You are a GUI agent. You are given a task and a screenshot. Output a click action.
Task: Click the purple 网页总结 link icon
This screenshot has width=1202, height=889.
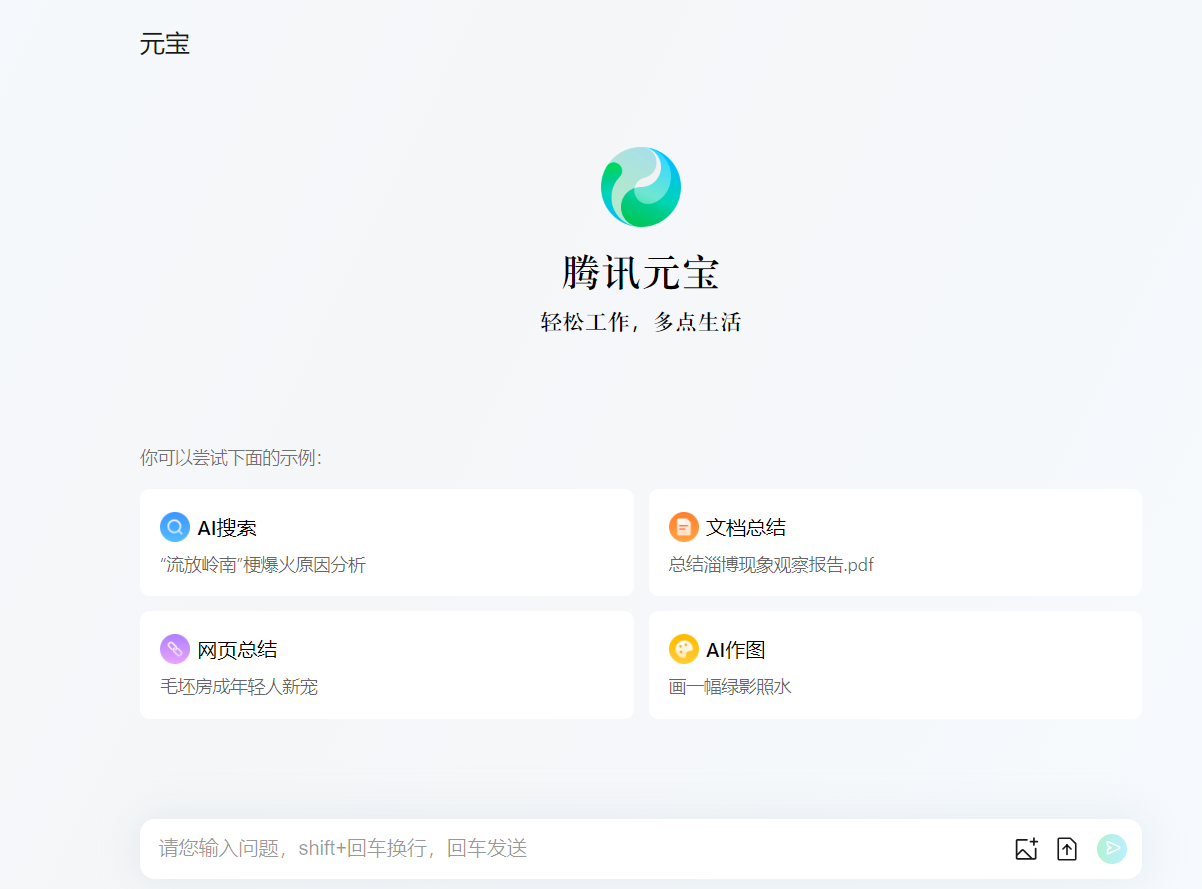(173, 648)
